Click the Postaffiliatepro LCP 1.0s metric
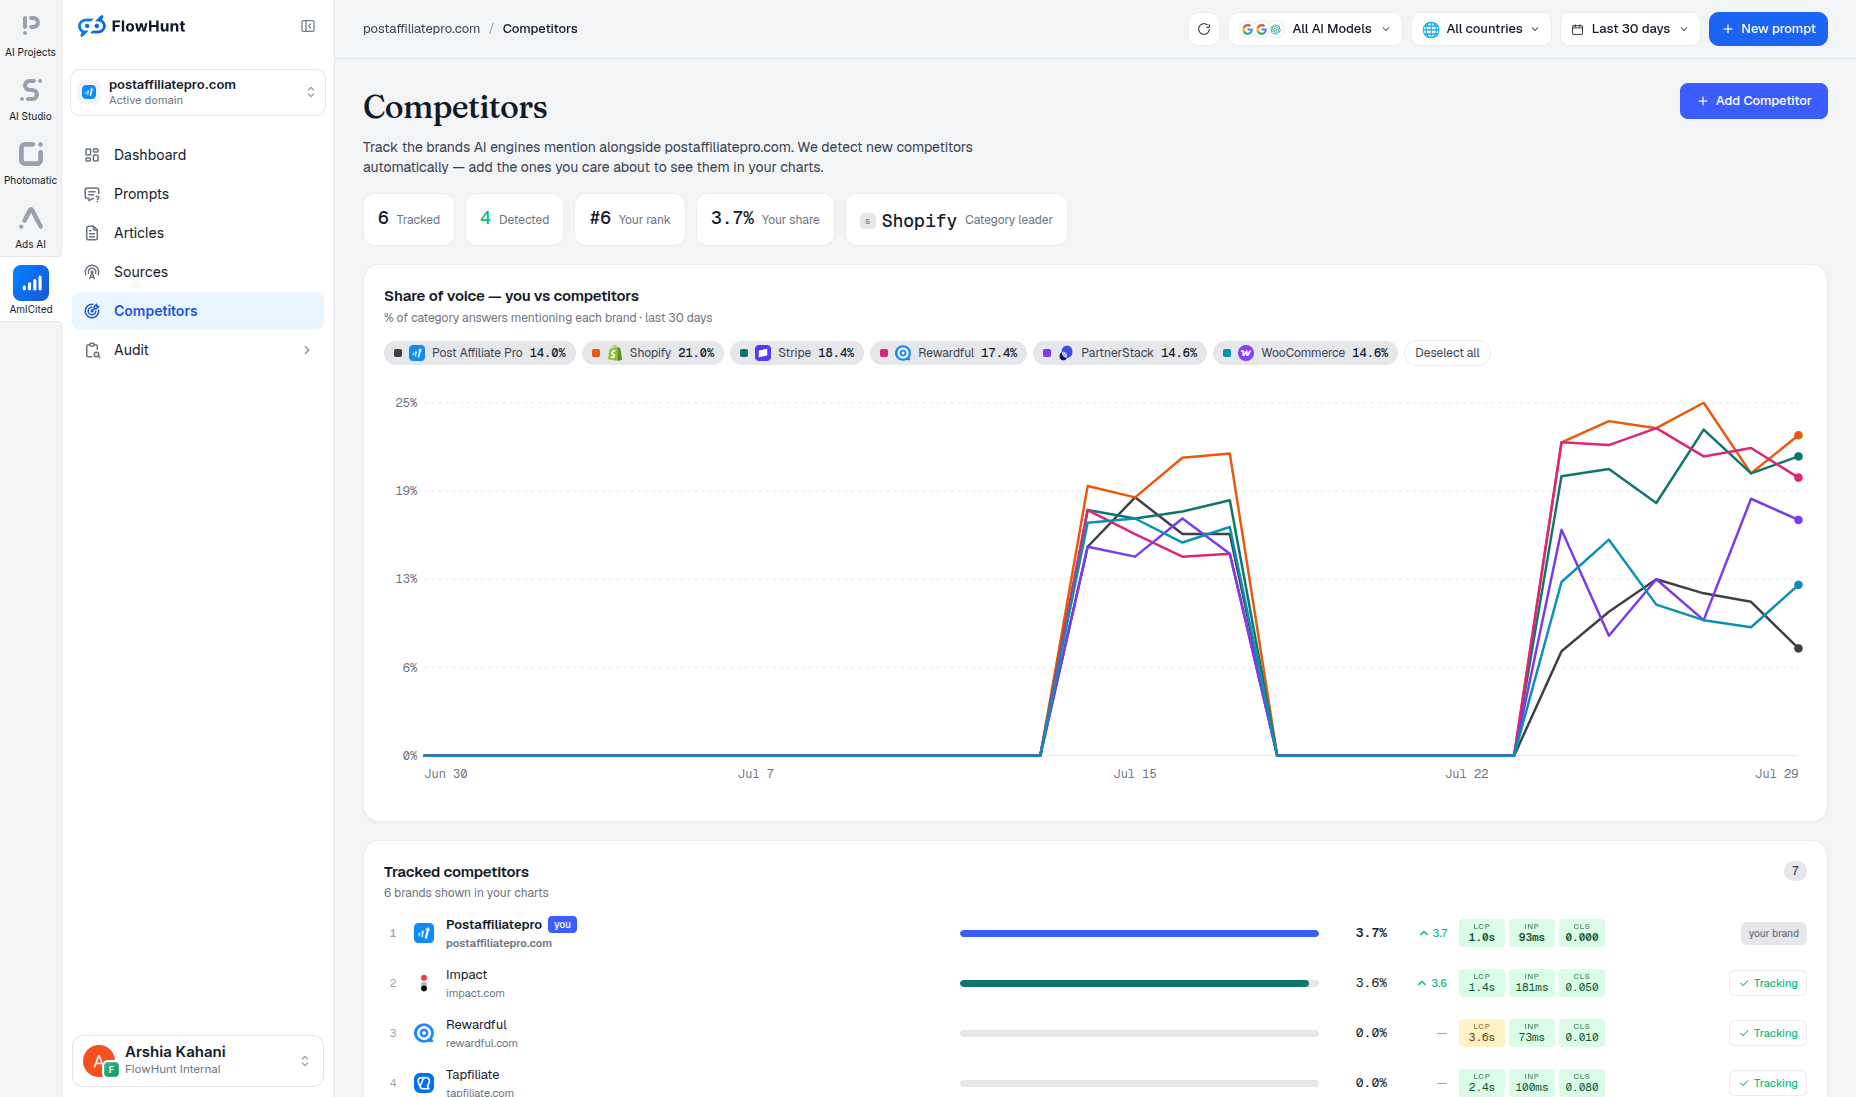The width and height of the screenshot is (1856, 1097). click(x=1482, y=933)
